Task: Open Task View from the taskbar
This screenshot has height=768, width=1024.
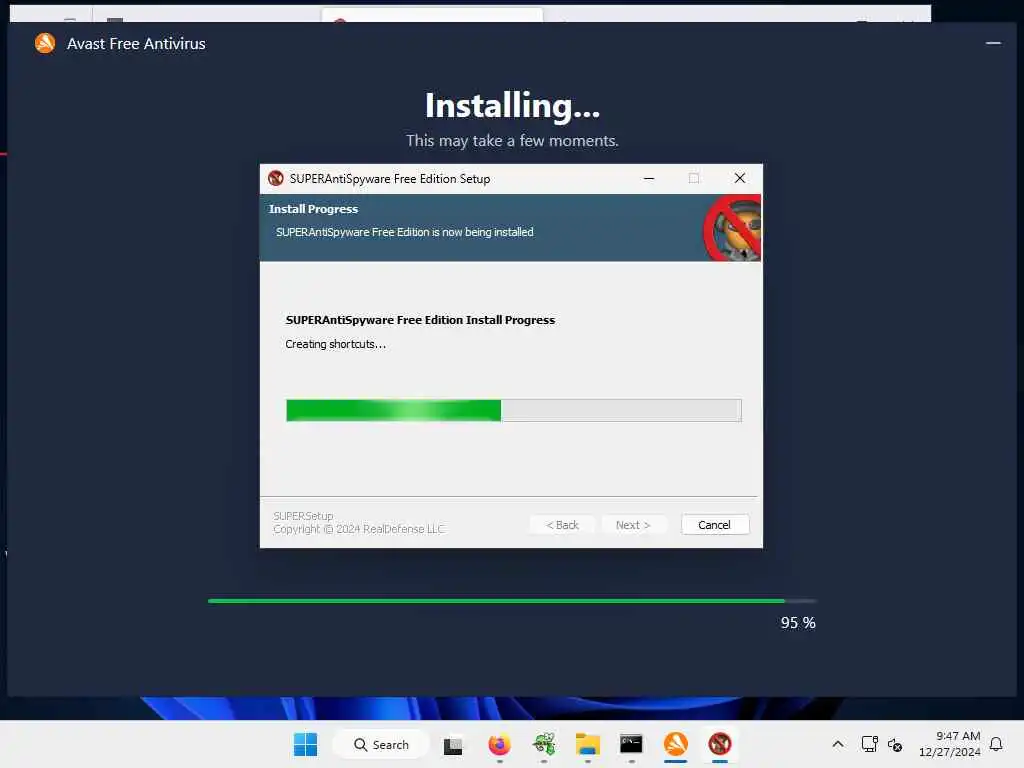Action: pyautogui.click(x=453, y=745)
